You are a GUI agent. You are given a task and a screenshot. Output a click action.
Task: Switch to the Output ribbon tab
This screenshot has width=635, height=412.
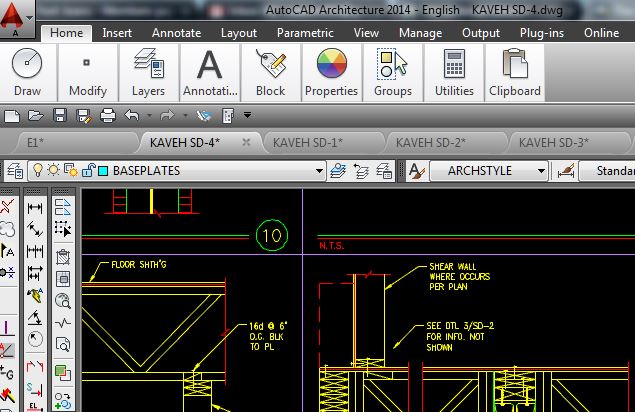(x=481, y=33)
